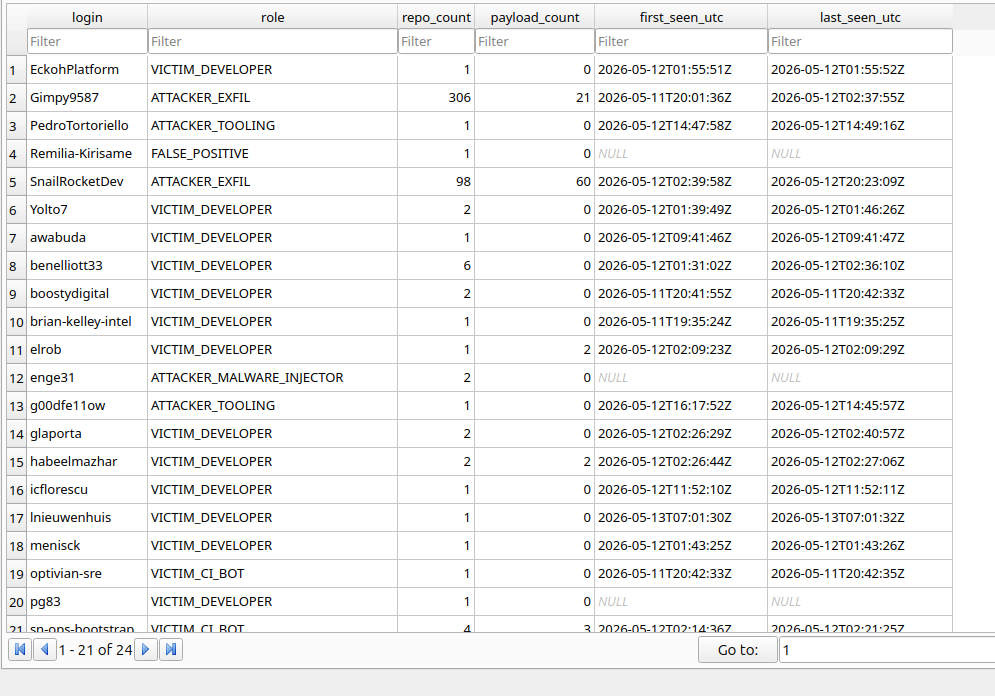The width and height of the screenshot is (995, 696).
Task: Select first_seen 2026-05-11T20:01:36Z cell
Action: (681, 98)
